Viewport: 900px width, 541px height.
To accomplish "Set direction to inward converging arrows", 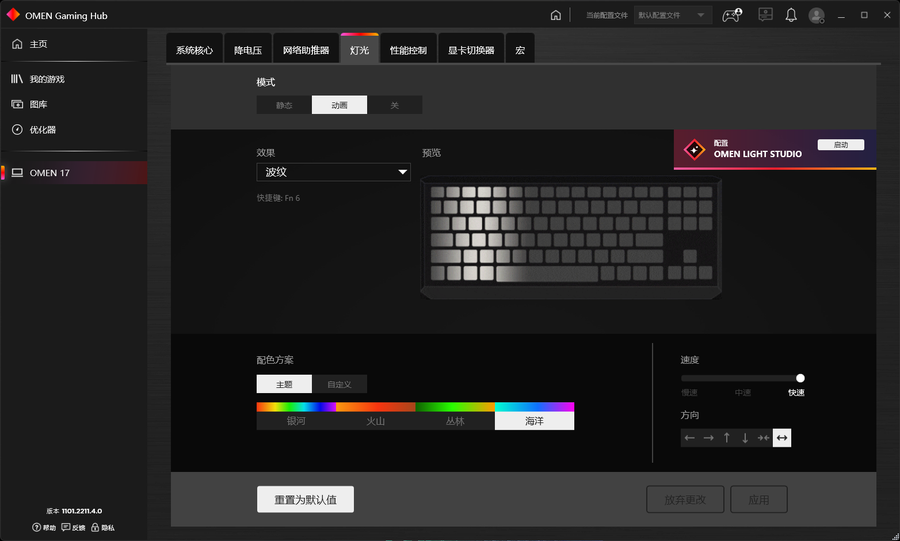I will (763, 438).
